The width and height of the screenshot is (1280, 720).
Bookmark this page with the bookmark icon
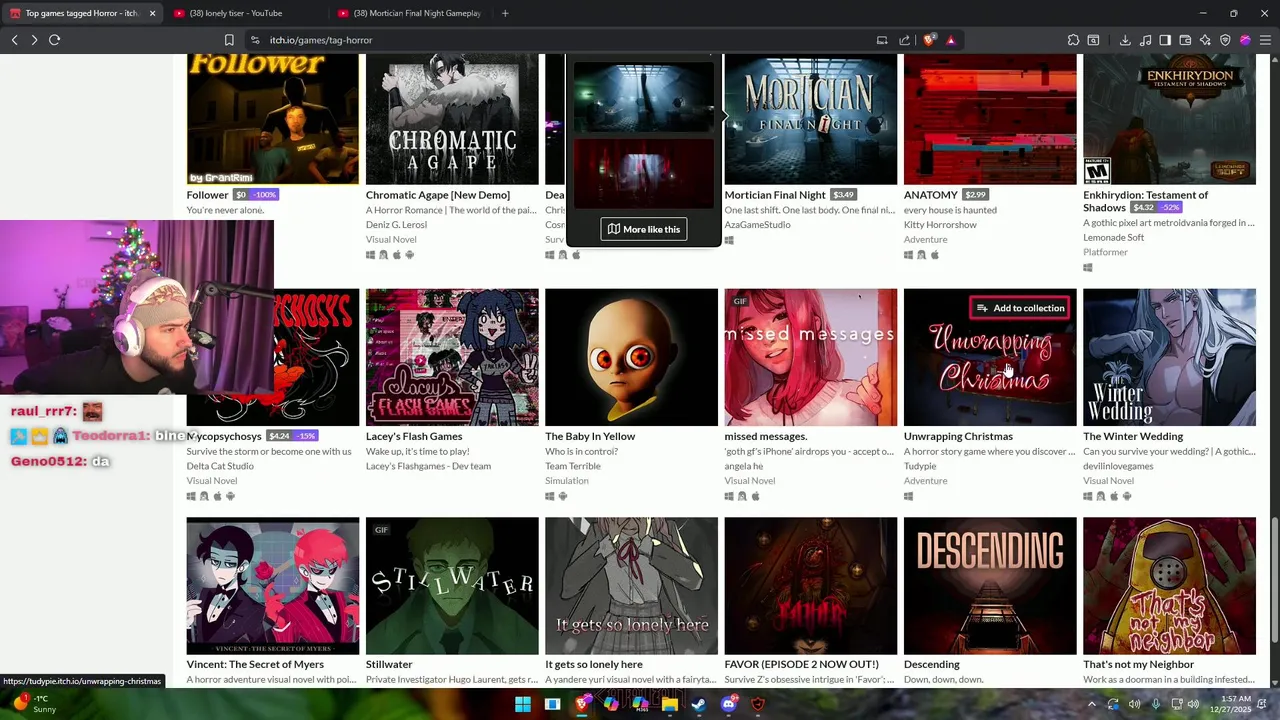click(229, 40)
